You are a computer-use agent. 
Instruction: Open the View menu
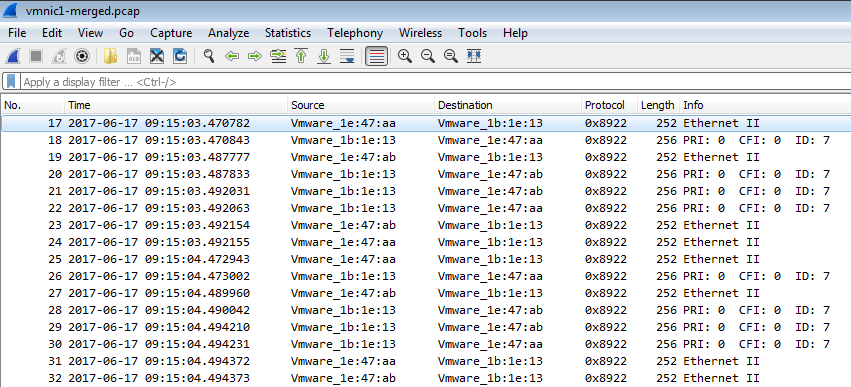90,33
